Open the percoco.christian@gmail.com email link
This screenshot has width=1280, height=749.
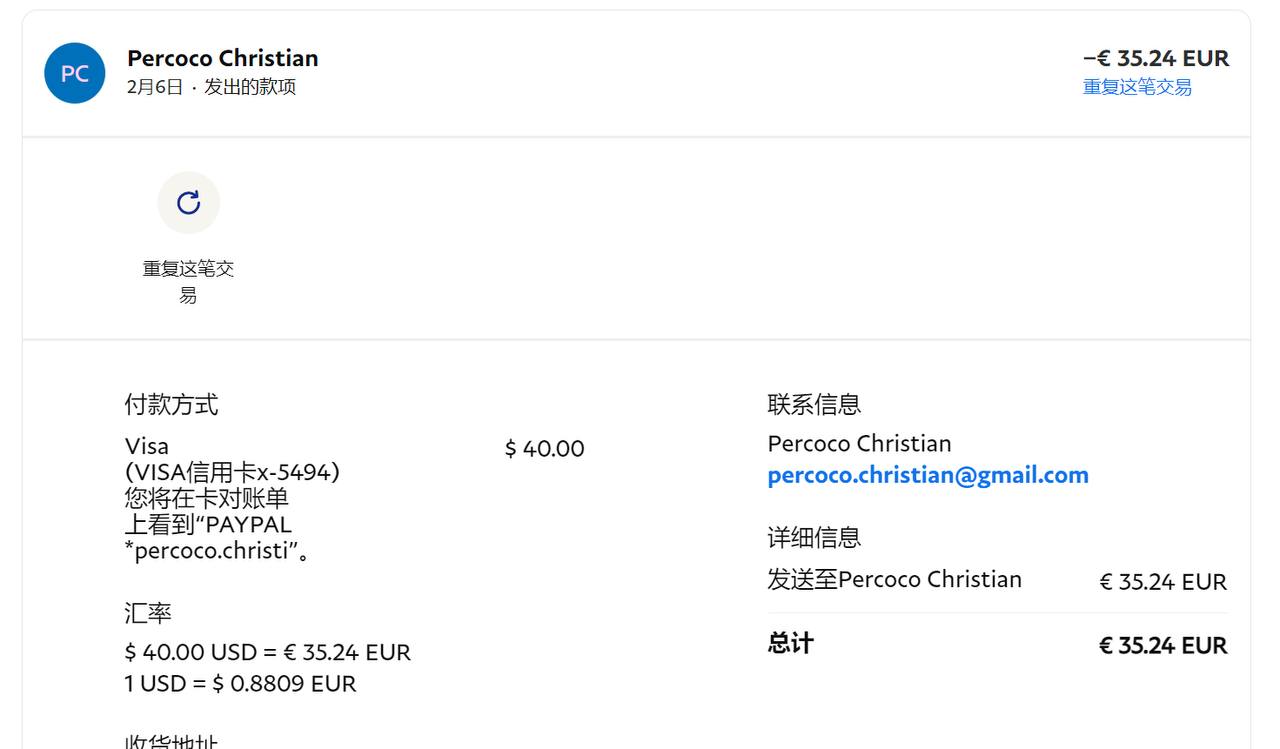pos(928,475)
